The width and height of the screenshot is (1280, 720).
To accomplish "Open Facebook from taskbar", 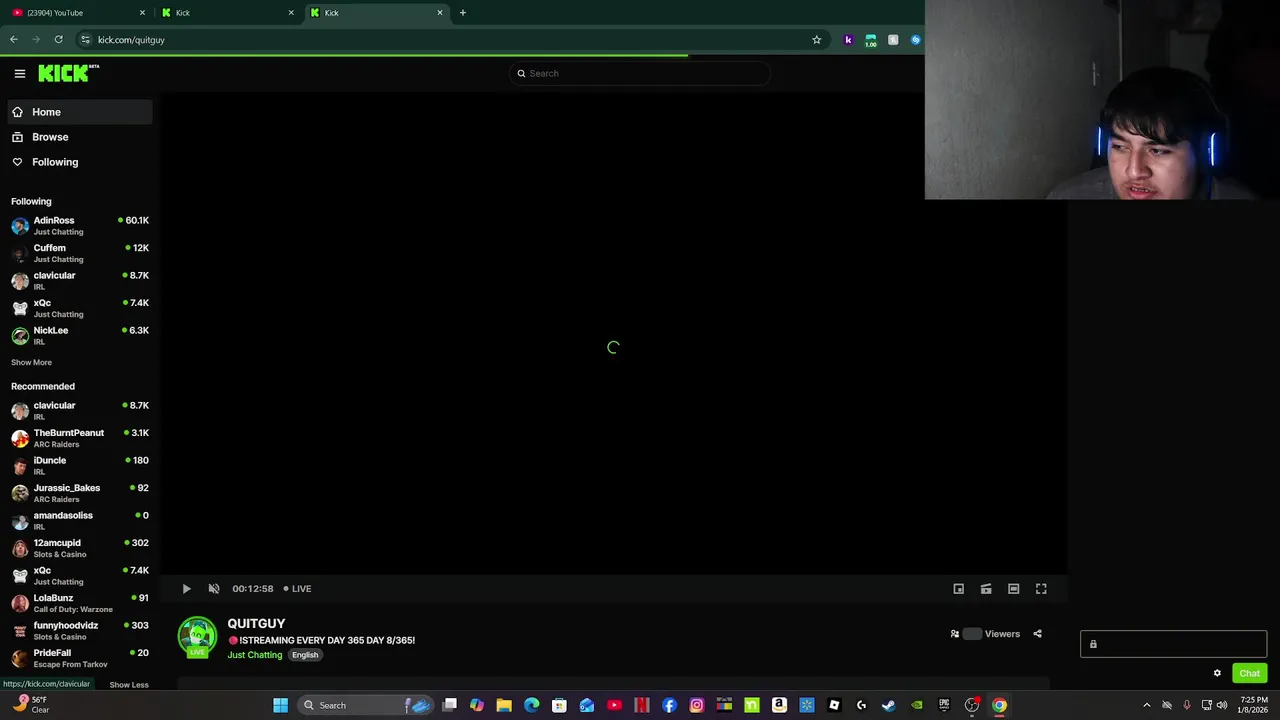I will coord(669,705).
